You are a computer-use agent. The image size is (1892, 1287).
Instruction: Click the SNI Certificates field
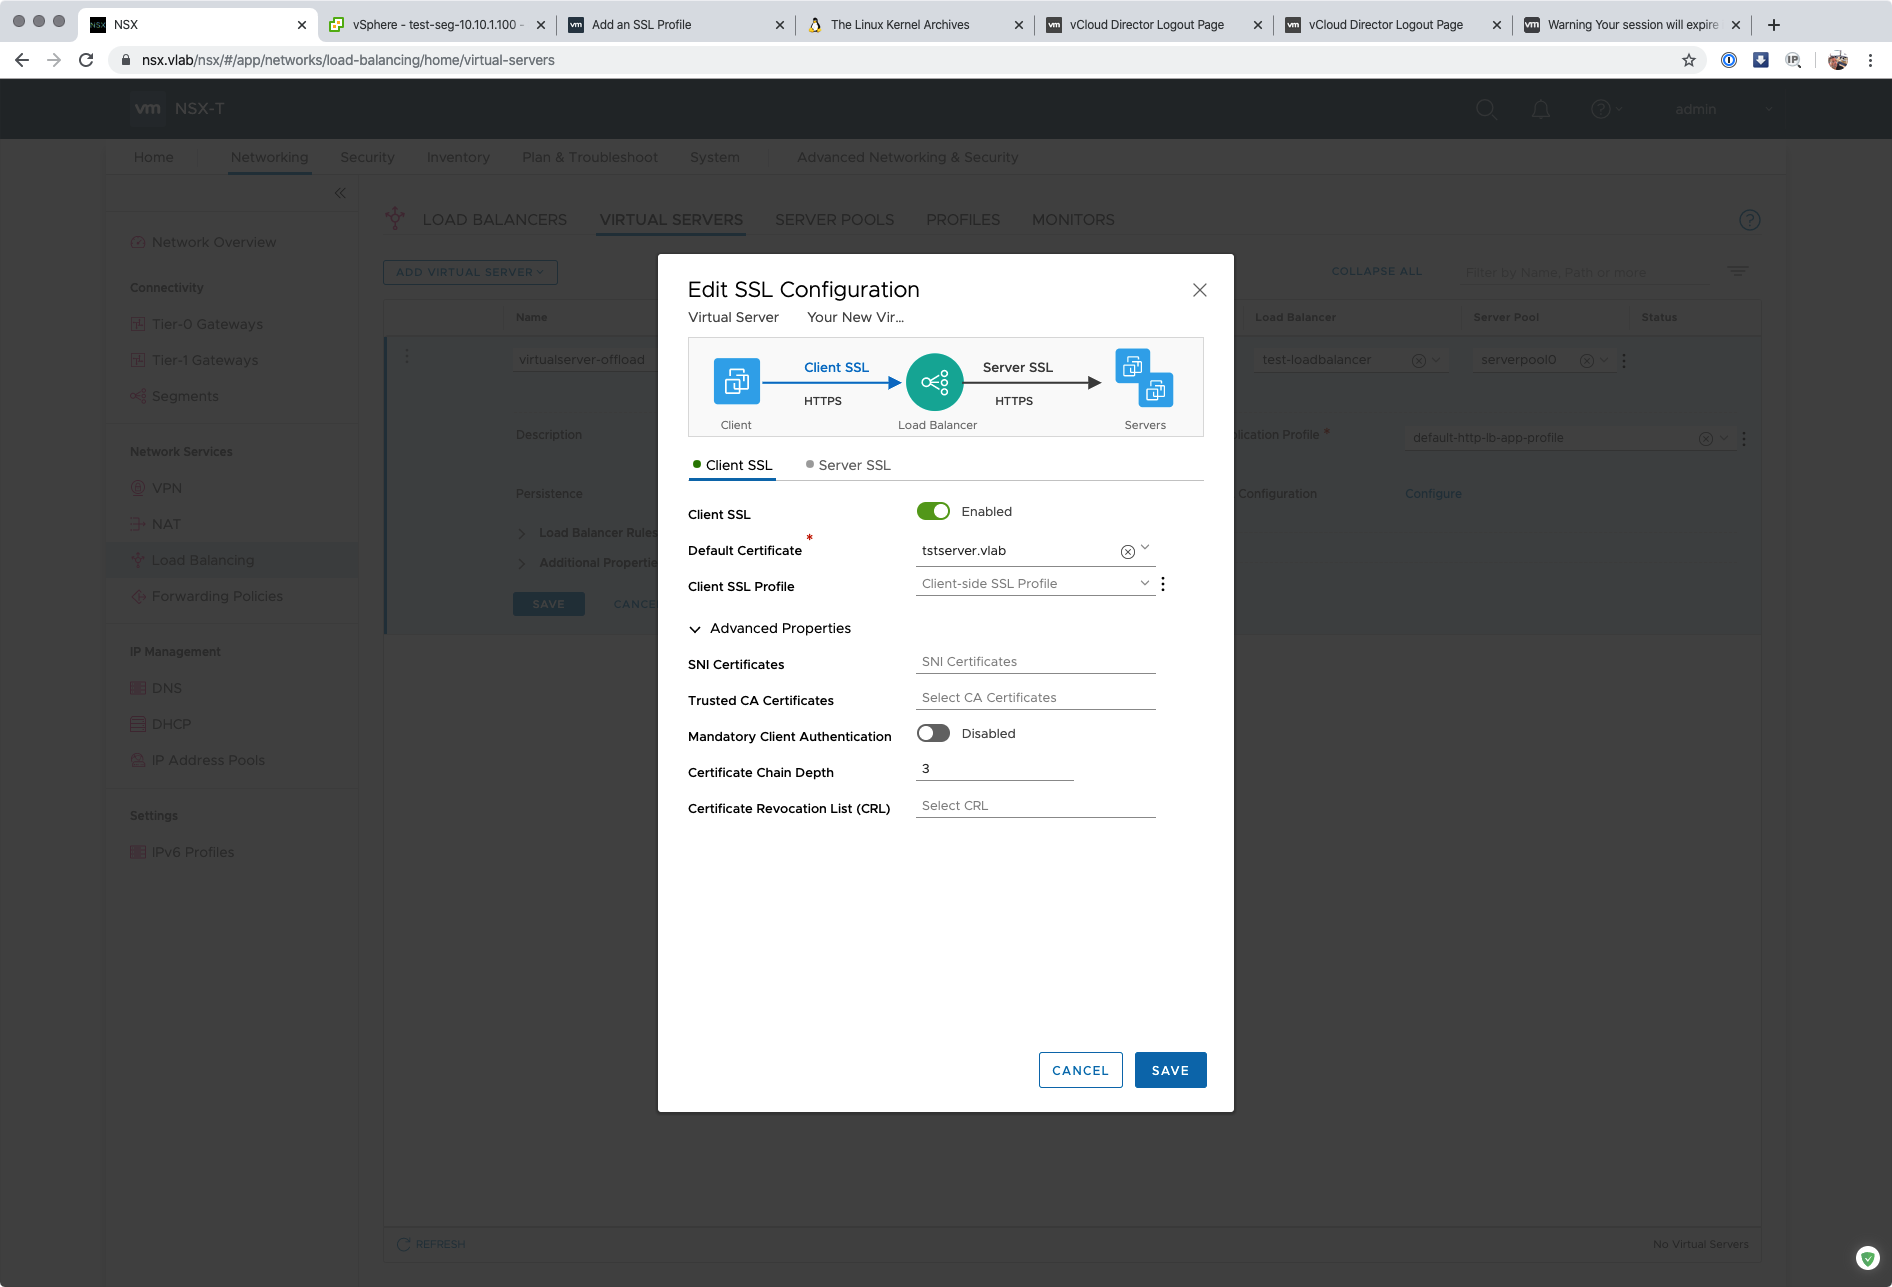pyautogui.click(x=1035, y=662)
